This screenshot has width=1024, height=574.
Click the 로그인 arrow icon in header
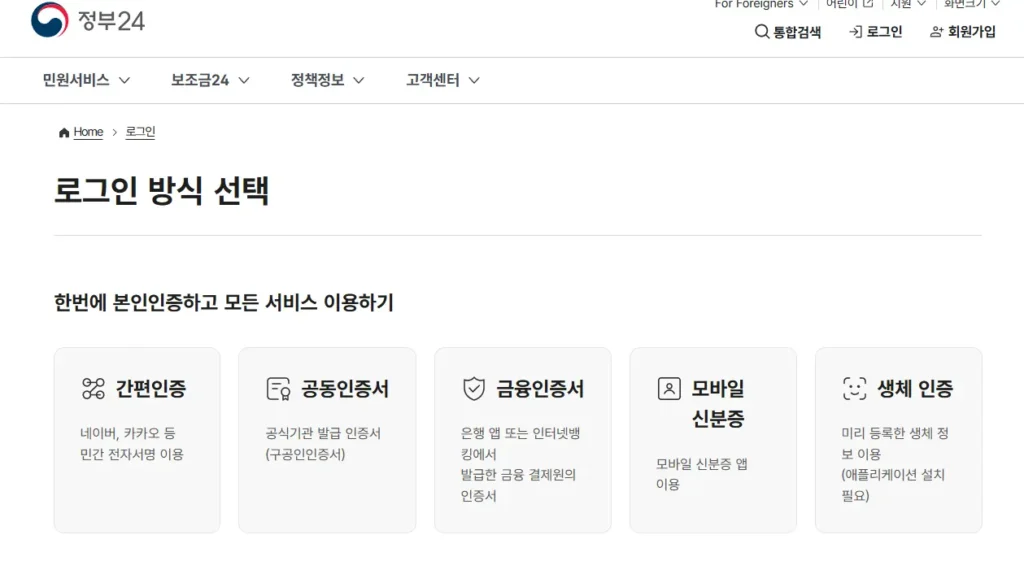(x=856, y=31)
